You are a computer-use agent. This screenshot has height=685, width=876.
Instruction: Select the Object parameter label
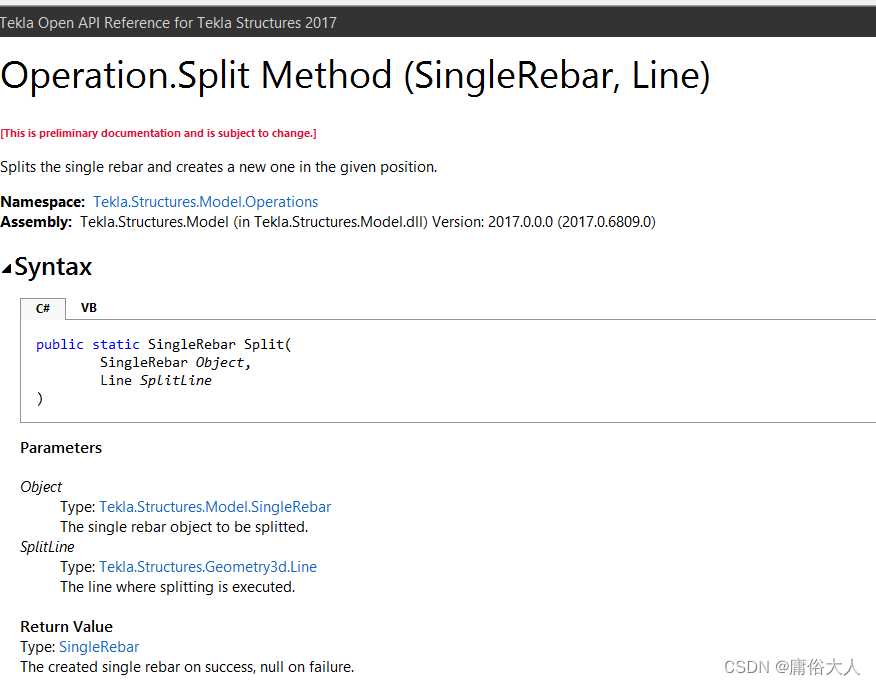(40, 487)
